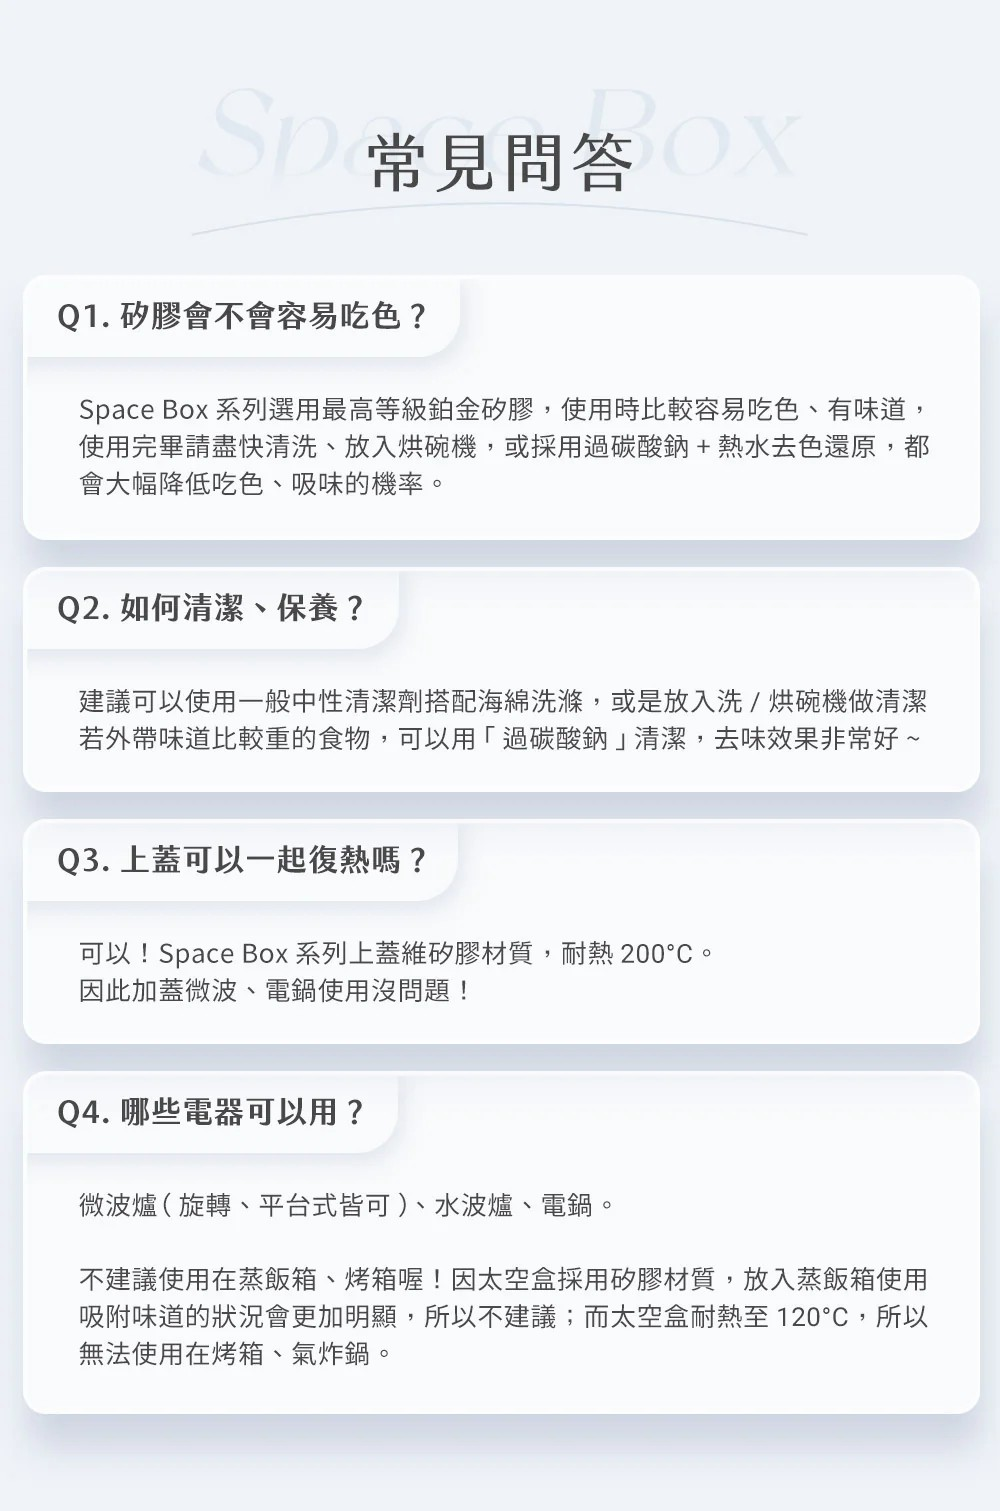
Task: Click the line starting "建議可以使用一般中性清潔劑"
Action: click(502, 701)
